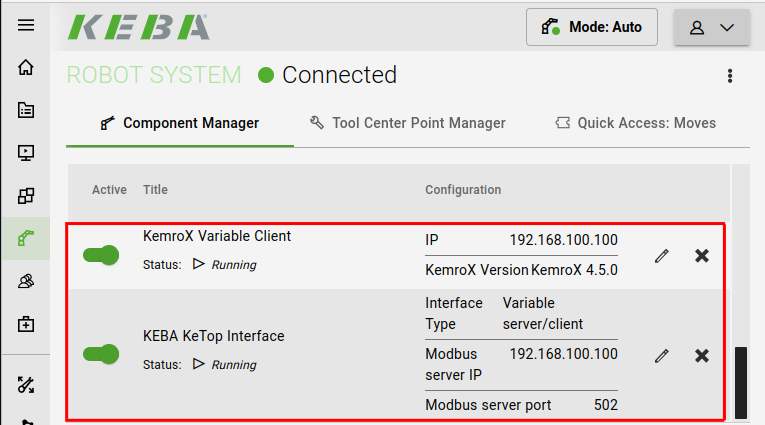Open the user account dropdown

[x=712, y=27]
